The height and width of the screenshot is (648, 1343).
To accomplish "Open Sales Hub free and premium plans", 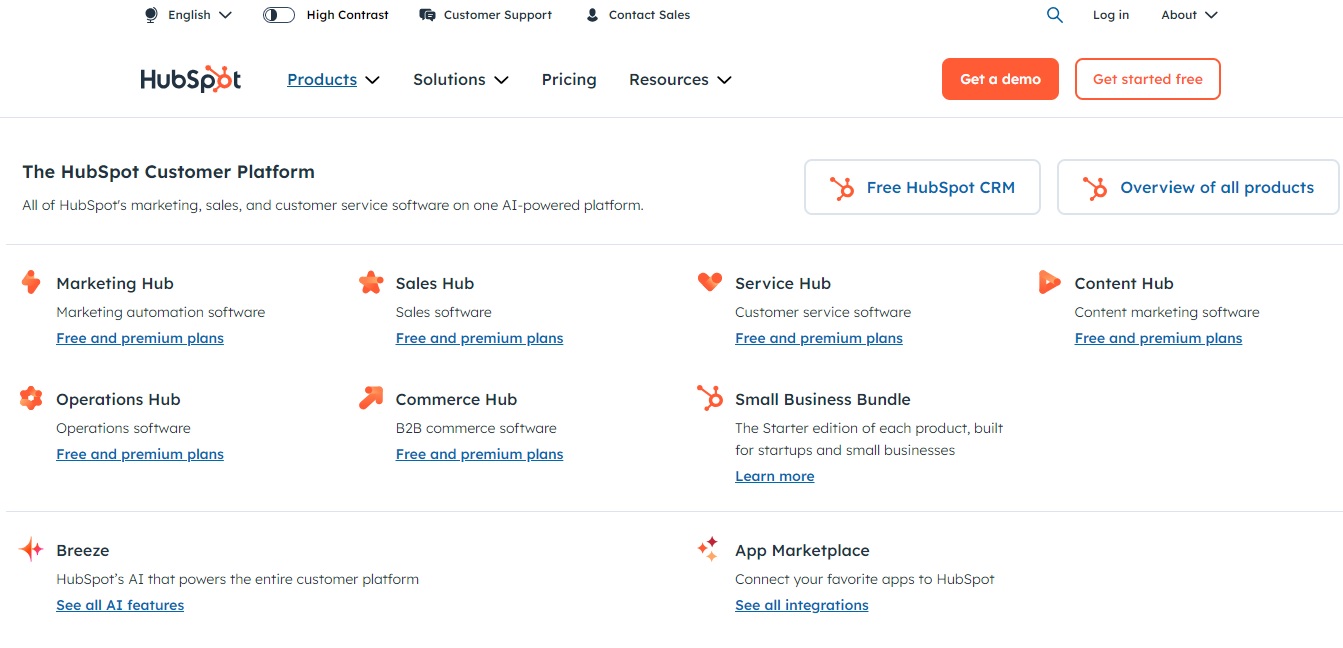I will pos(479,338).
